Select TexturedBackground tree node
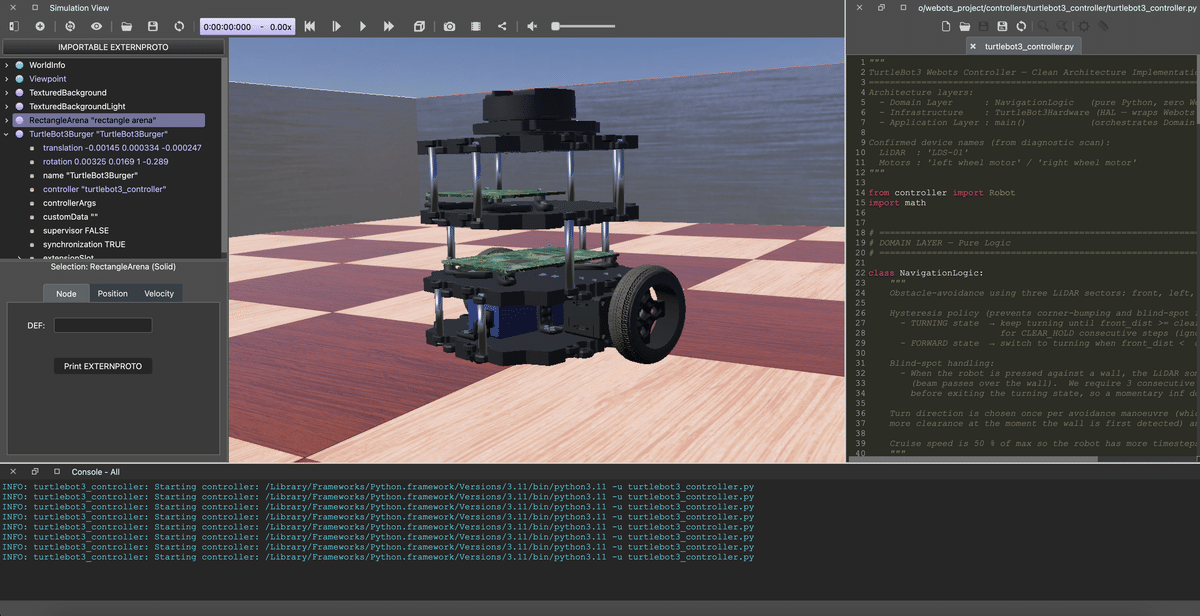The image size is (1200, 616). [x=68, y=92]
